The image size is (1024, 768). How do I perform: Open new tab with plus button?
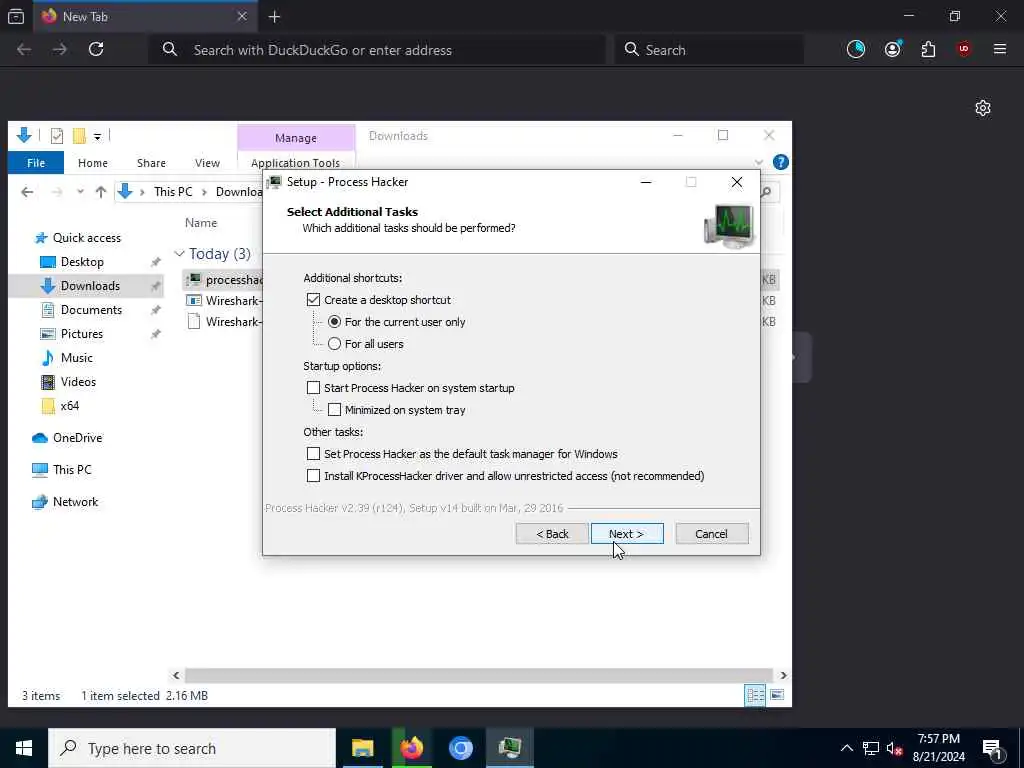click(274, 17)
